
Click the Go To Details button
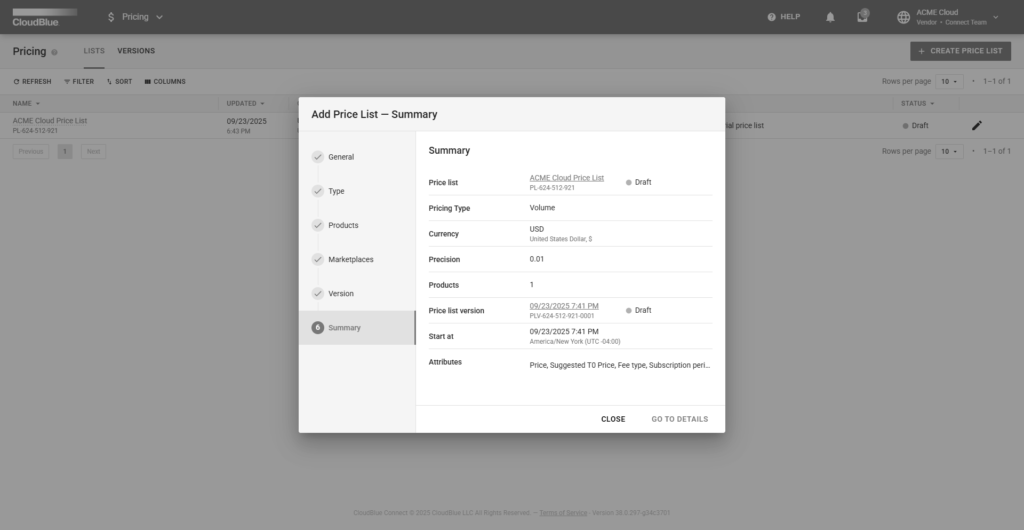pos(679,419)
